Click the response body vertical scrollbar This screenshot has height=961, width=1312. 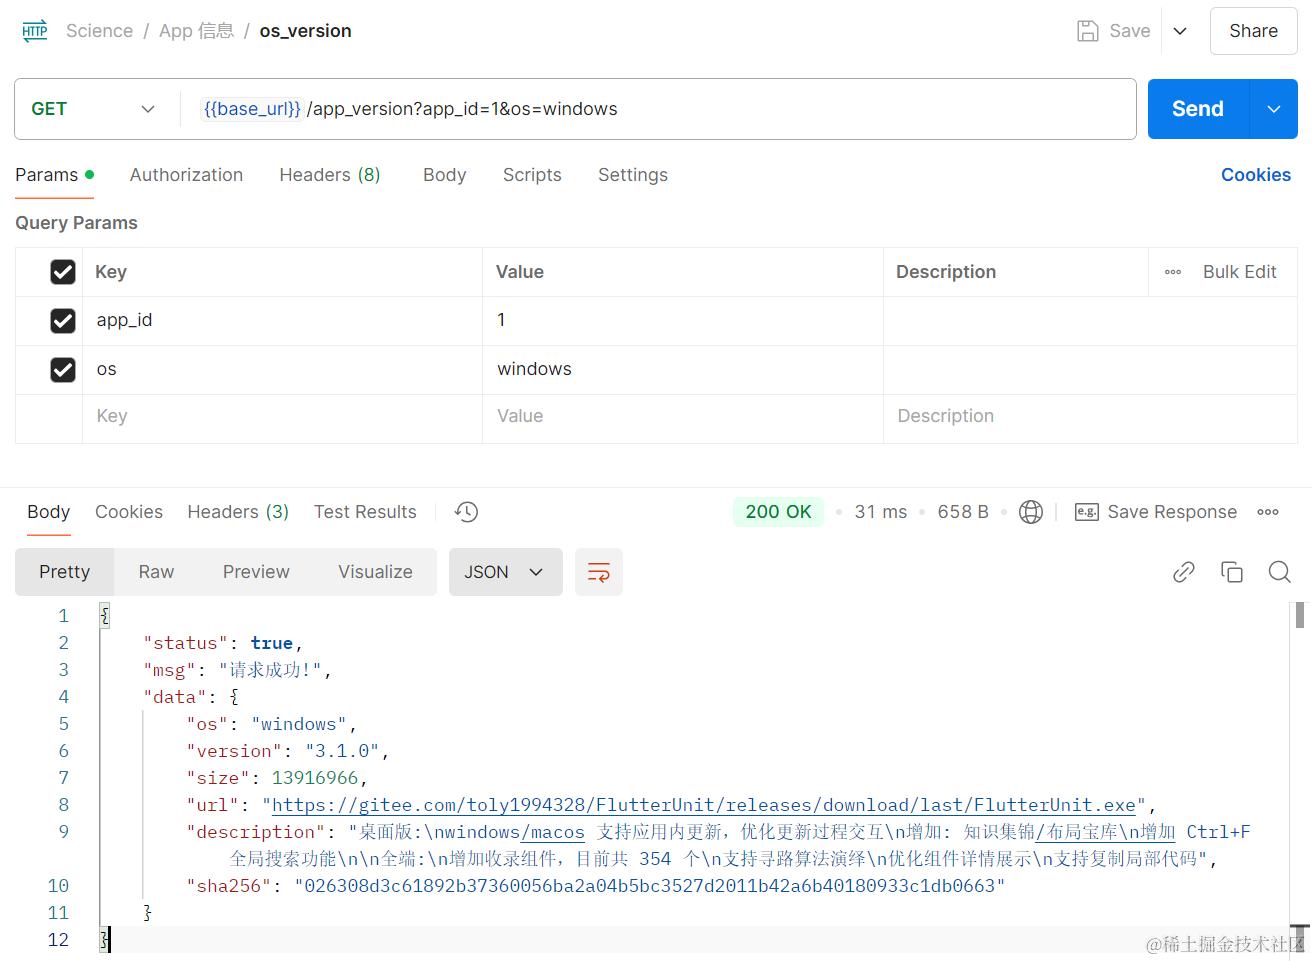point(1300,615)
